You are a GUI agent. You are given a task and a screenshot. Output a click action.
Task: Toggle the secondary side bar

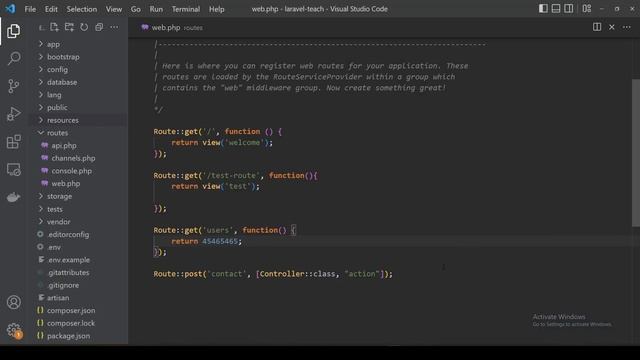click(569, 9)
